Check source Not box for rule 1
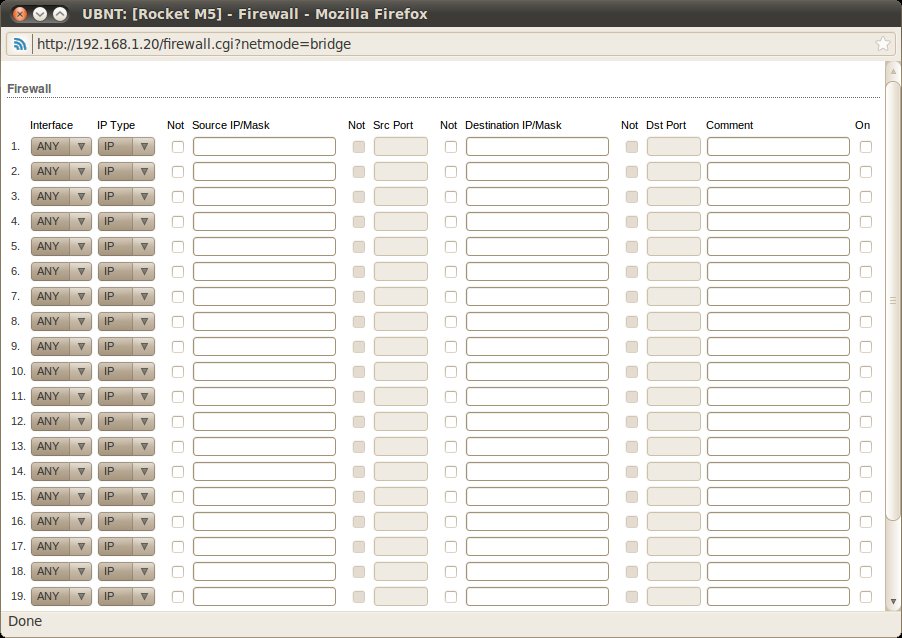 178,147
